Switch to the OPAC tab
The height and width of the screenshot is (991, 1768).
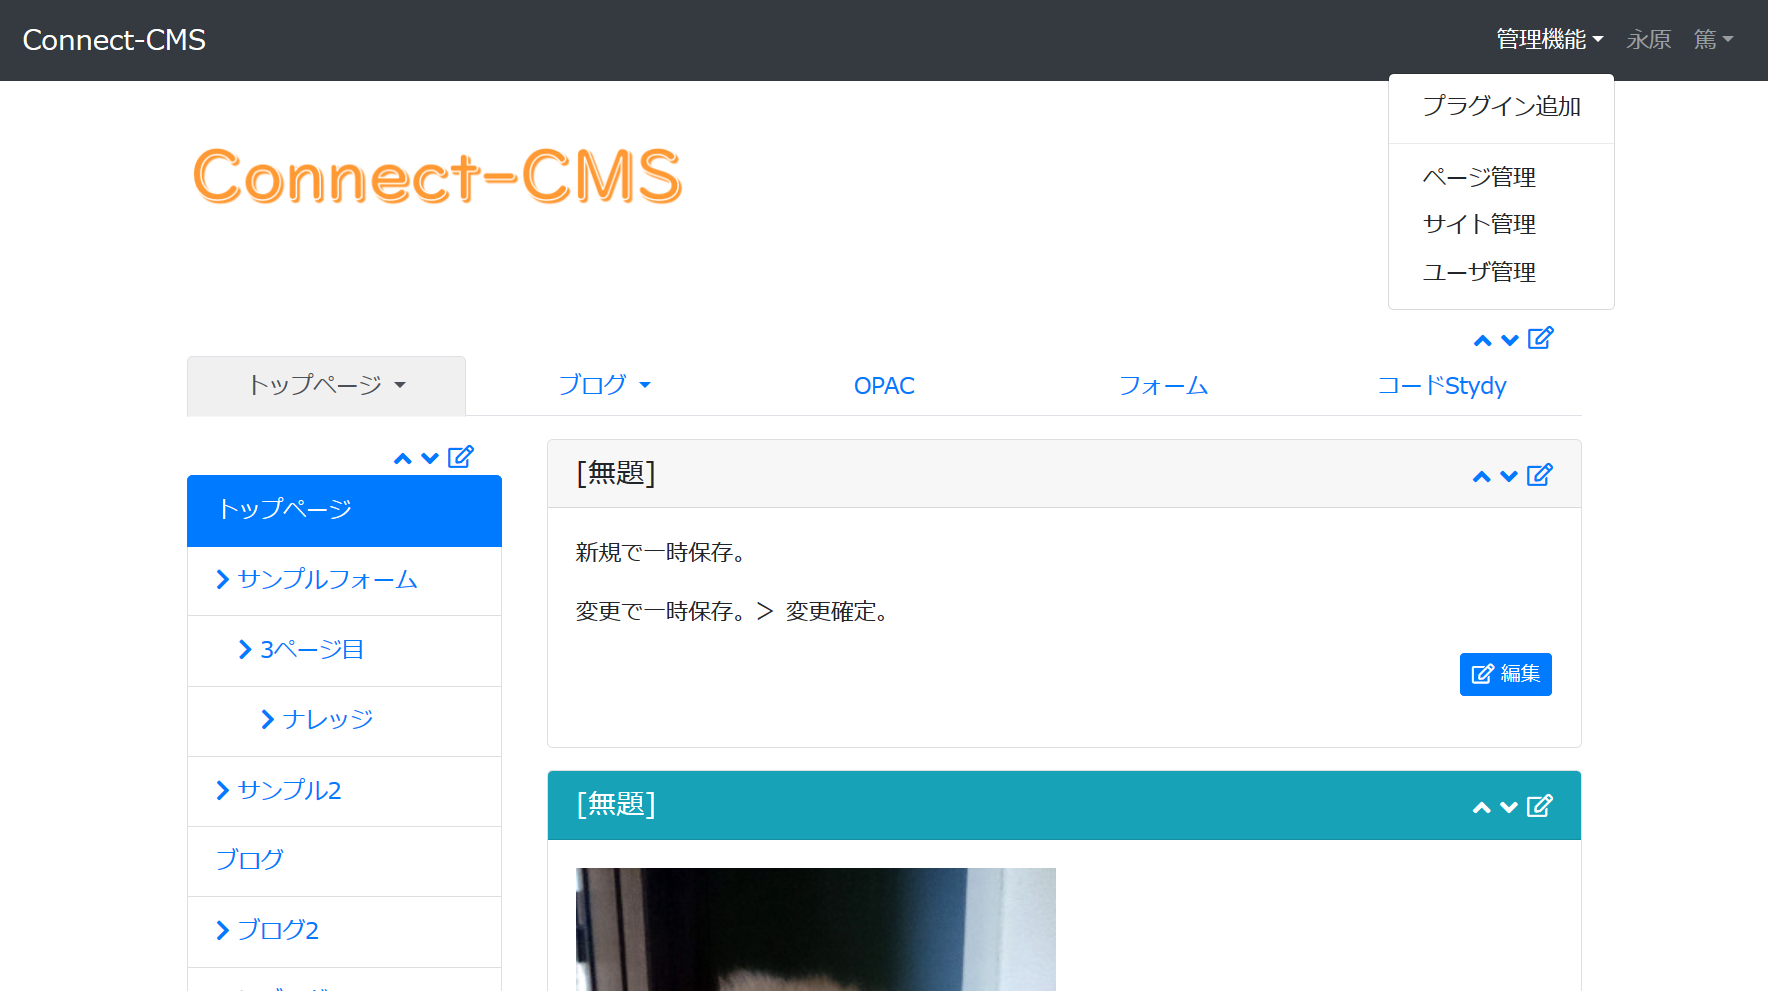(x=883, y=385)
